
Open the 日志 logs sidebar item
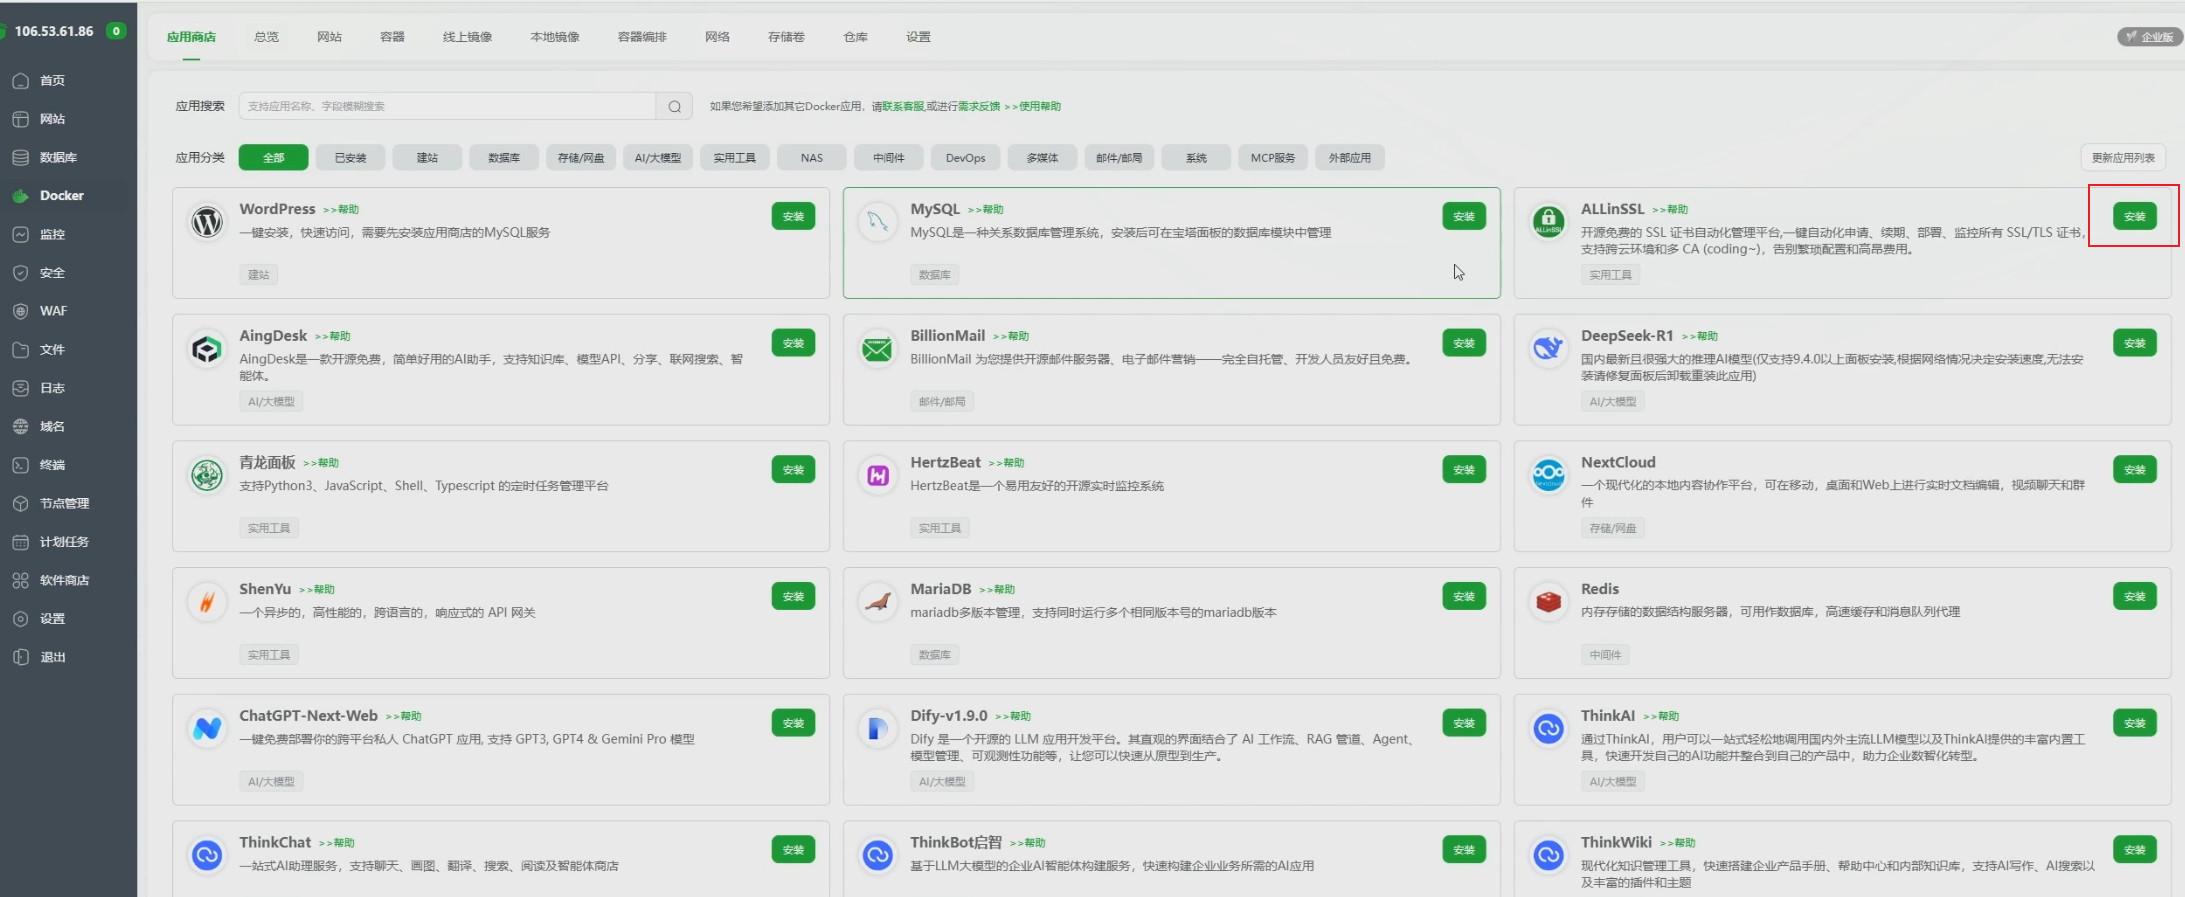[52, 388]
